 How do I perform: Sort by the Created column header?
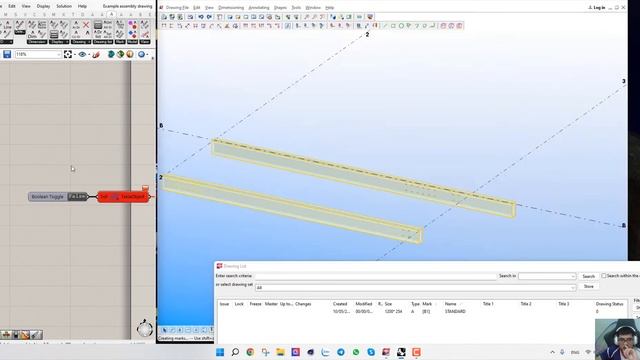coord(340,304)
